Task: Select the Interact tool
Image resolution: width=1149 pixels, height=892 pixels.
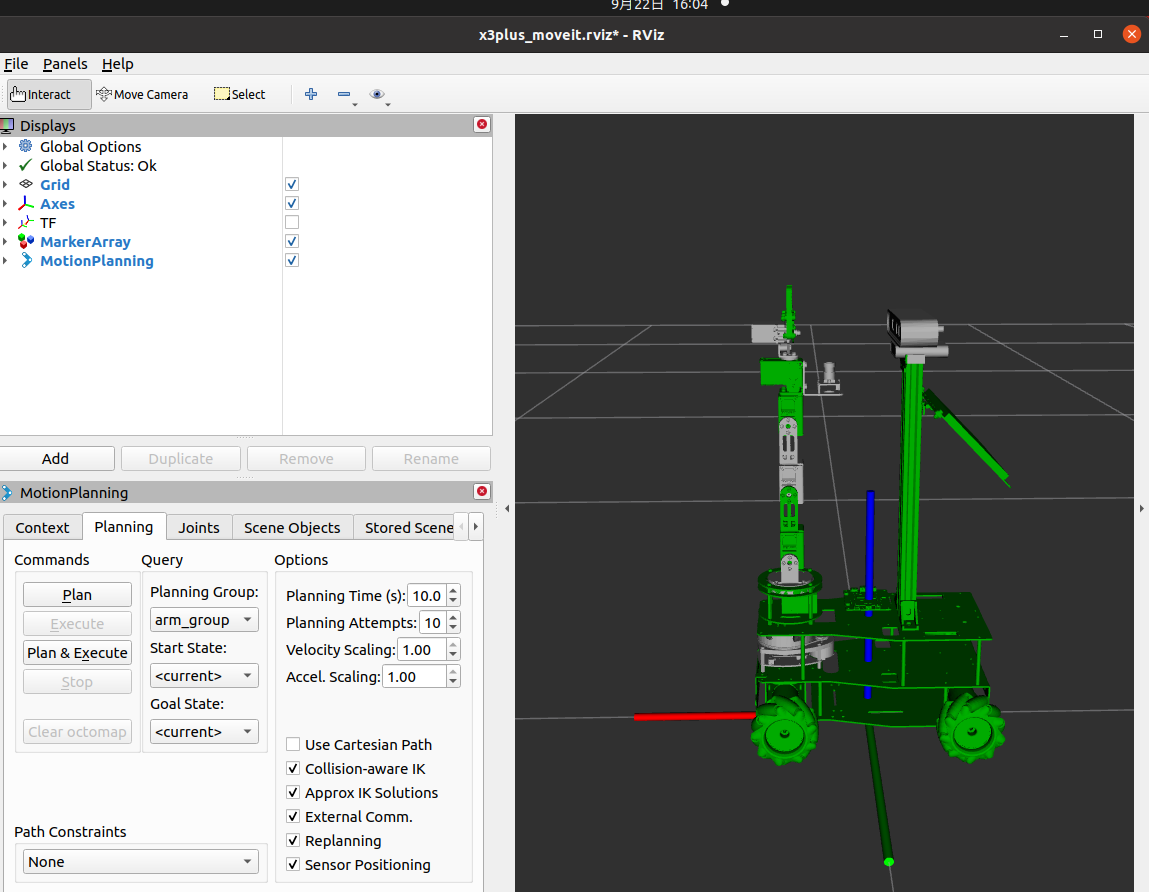Action: pos(49,95)
